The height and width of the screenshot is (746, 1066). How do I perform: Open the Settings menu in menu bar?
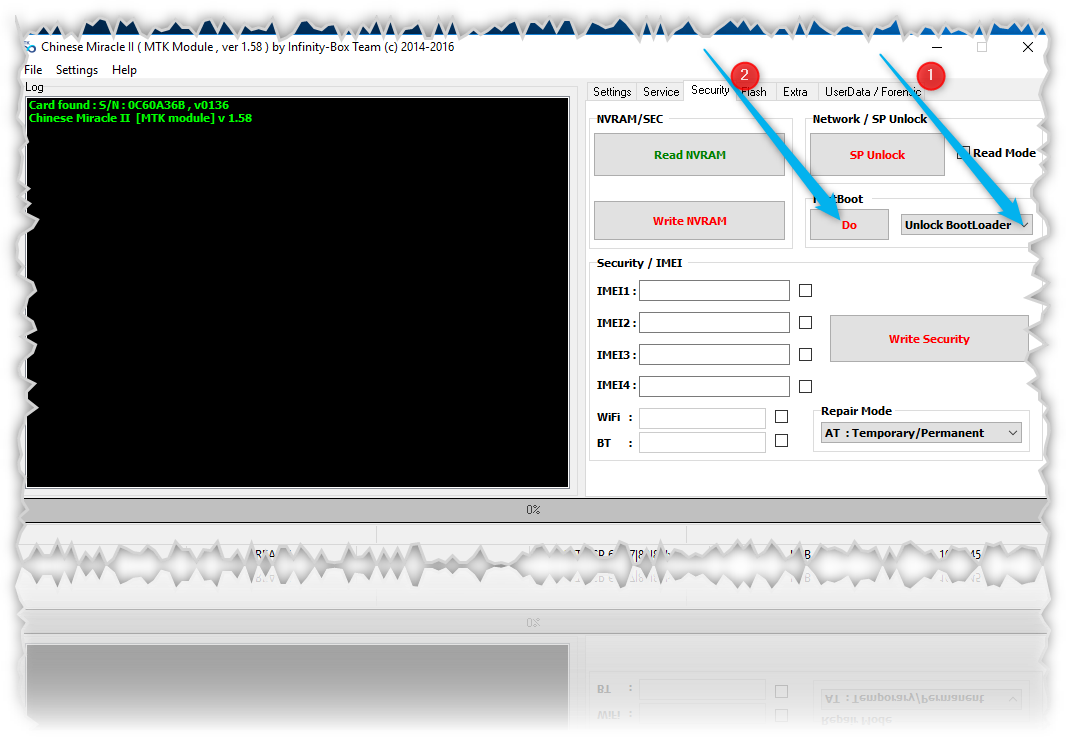tap(77, 69)
